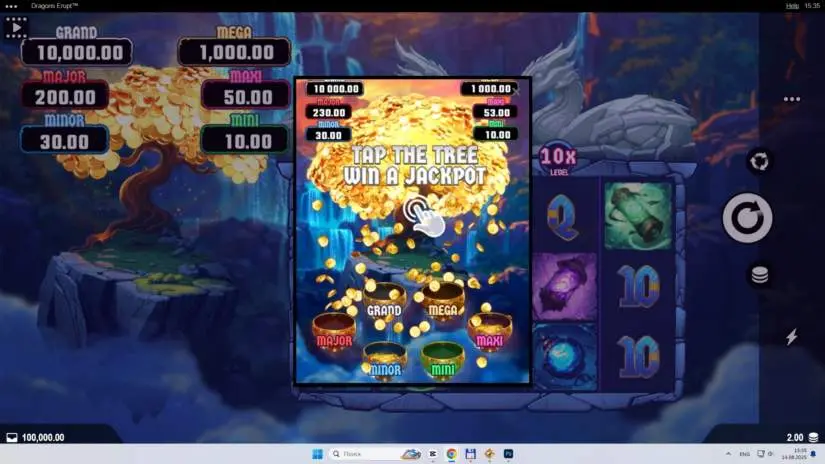Click the Mini 10.00 jackpot display
825x464 pixels.
(245, 141)
